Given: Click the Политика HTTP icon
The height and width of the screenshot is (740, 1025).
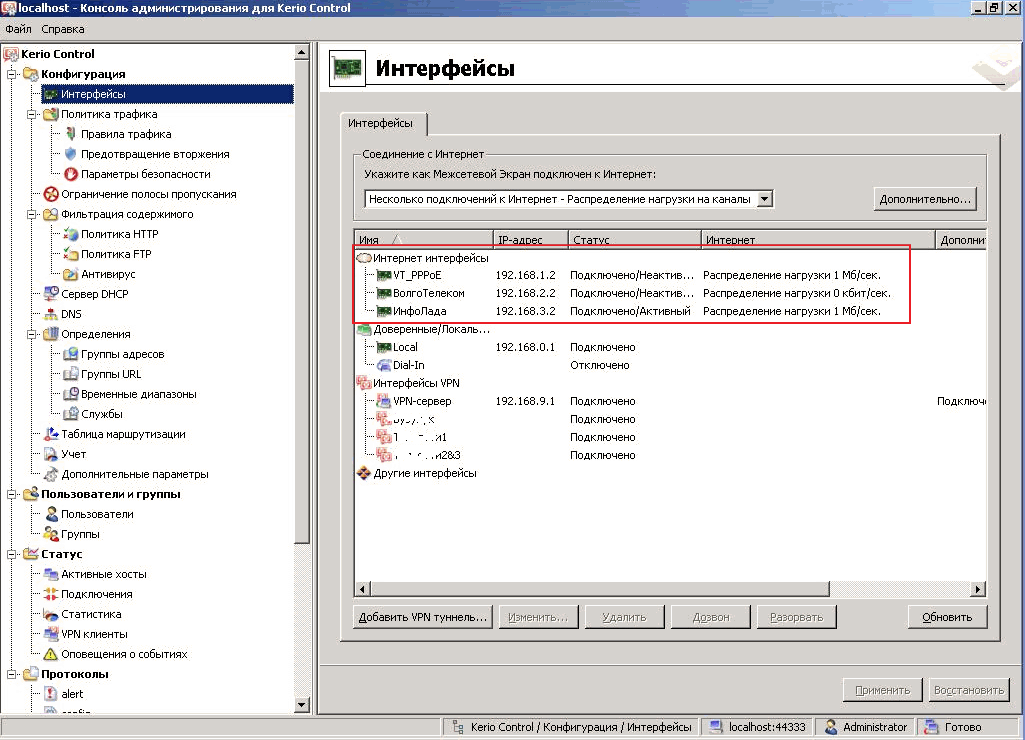Looking at the screenshot, I should click(x=71, y=234).
